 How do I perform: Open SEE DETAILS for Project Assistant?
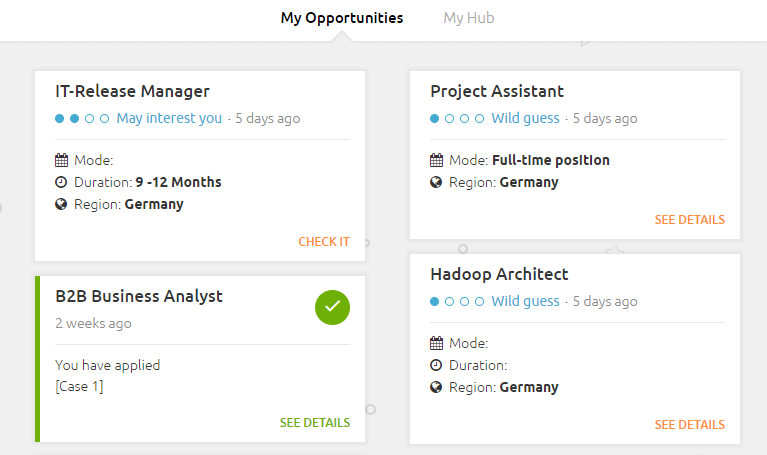click(690, 220)
